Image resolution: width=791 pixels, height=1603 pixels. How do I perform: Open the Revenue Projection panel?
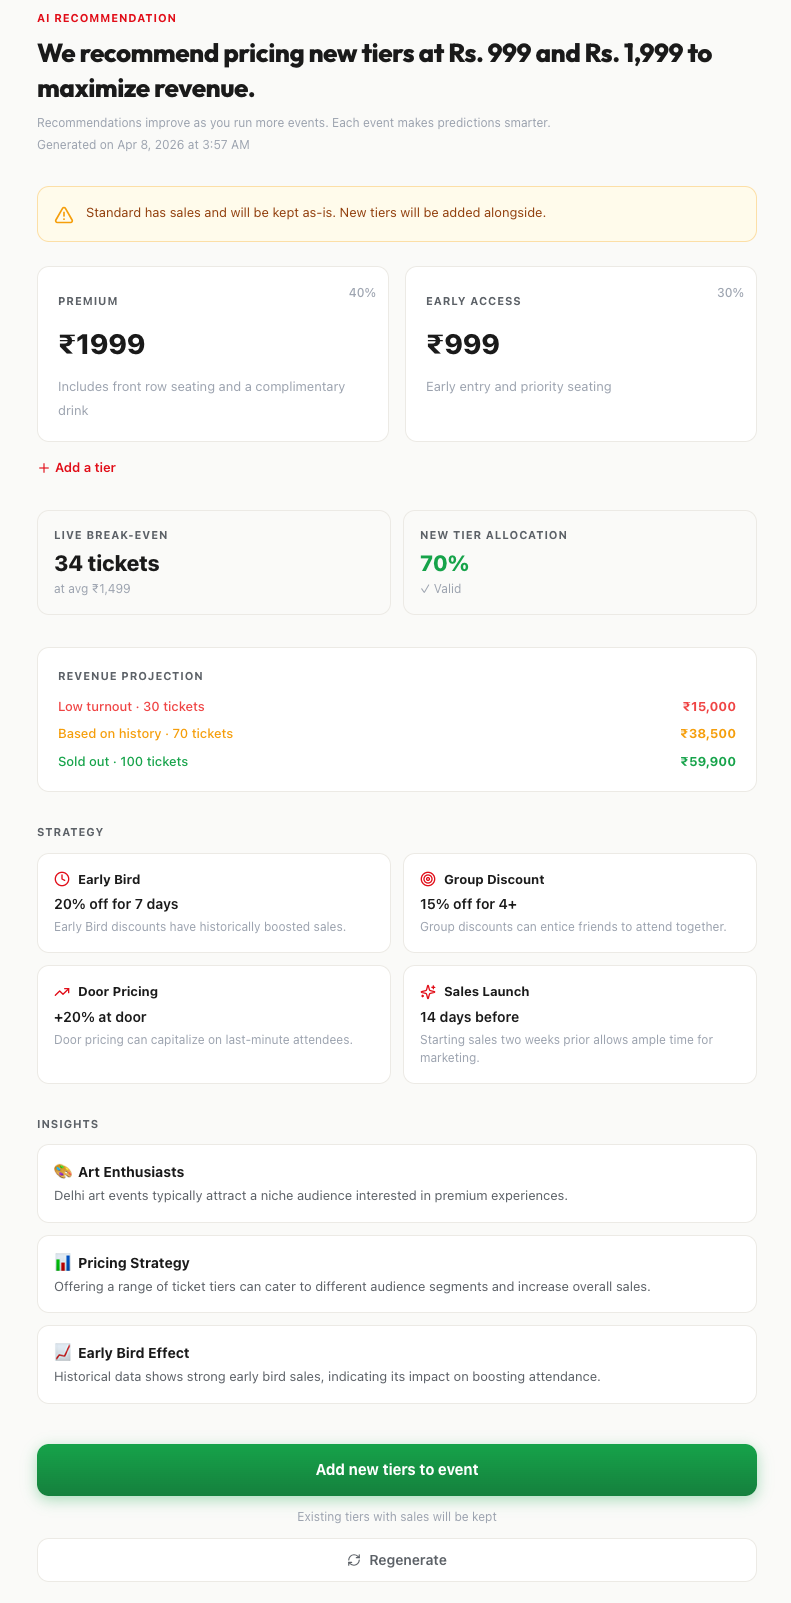coord(397,718)
